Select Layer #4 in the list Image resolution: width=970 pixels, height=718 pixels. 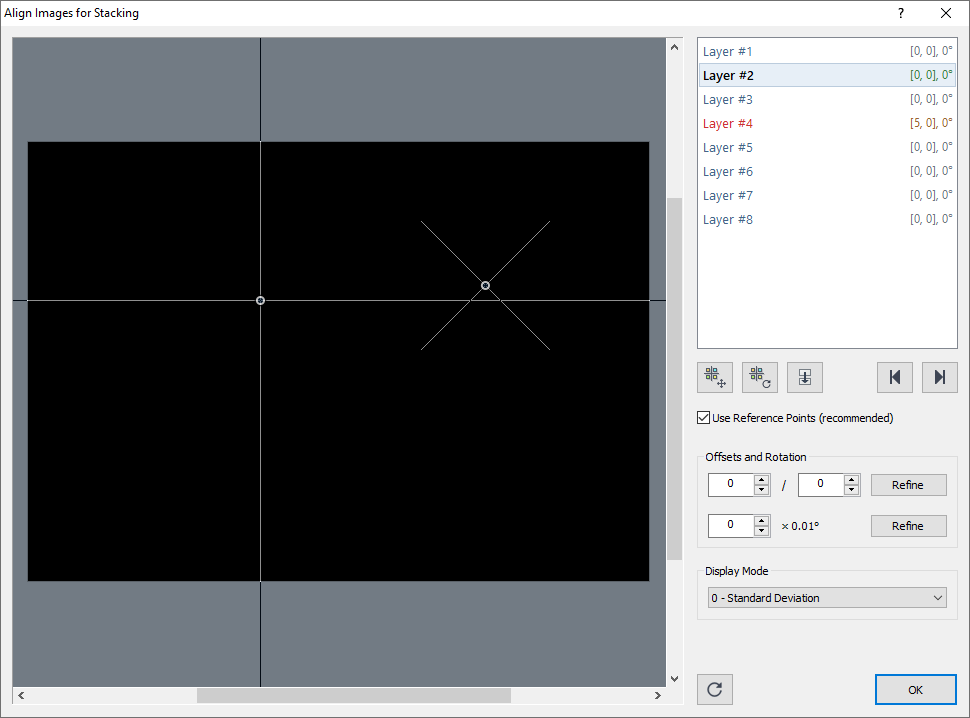coord(728,124)
